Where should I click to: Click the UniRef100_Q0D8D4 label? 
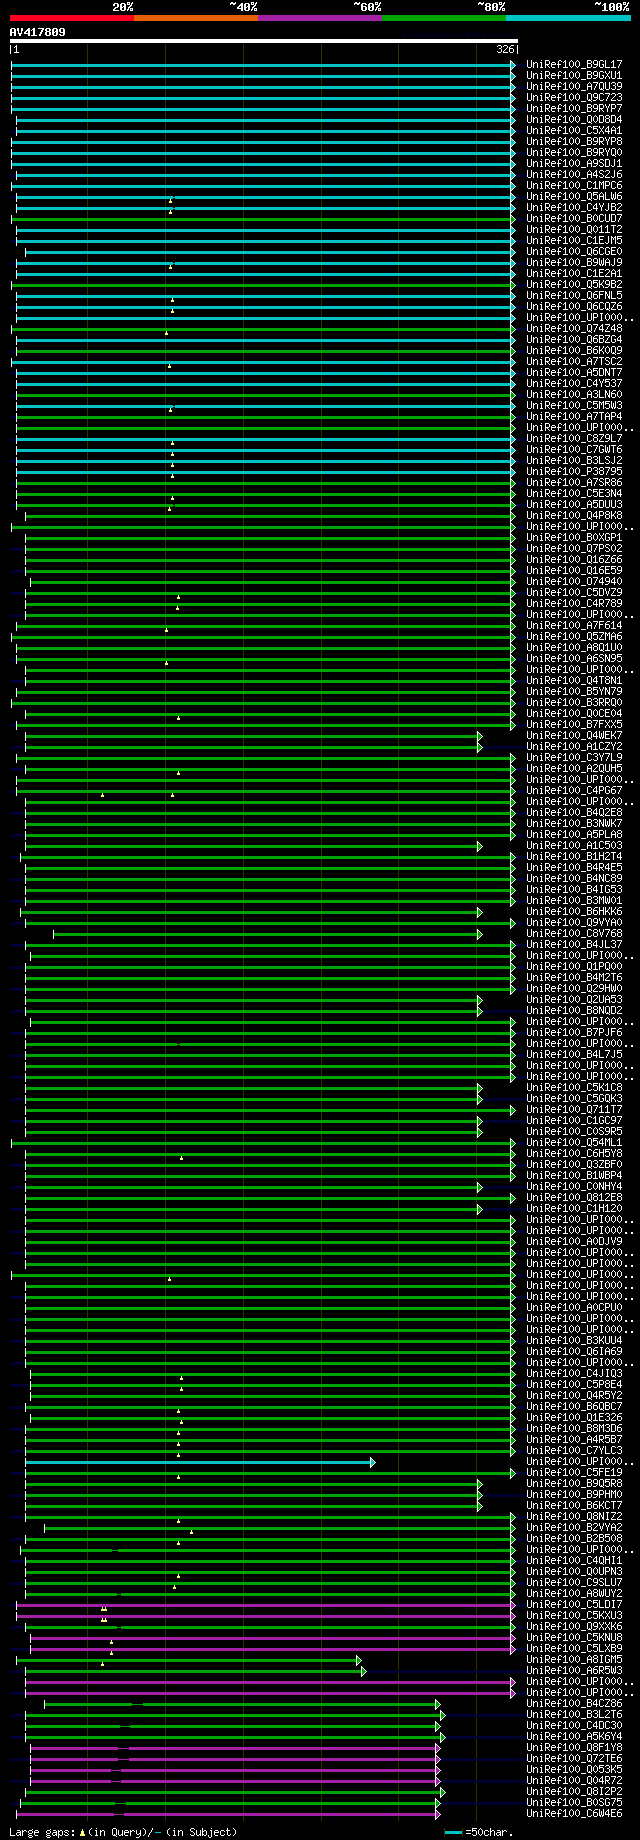[574, 119]
